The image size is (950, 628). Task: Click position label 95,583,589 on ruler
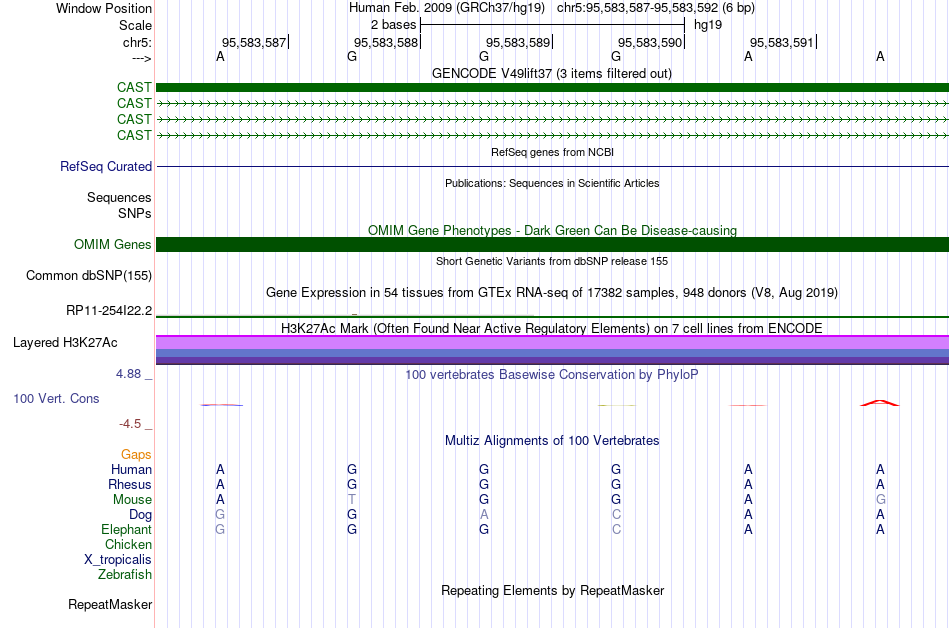[518, 42]
